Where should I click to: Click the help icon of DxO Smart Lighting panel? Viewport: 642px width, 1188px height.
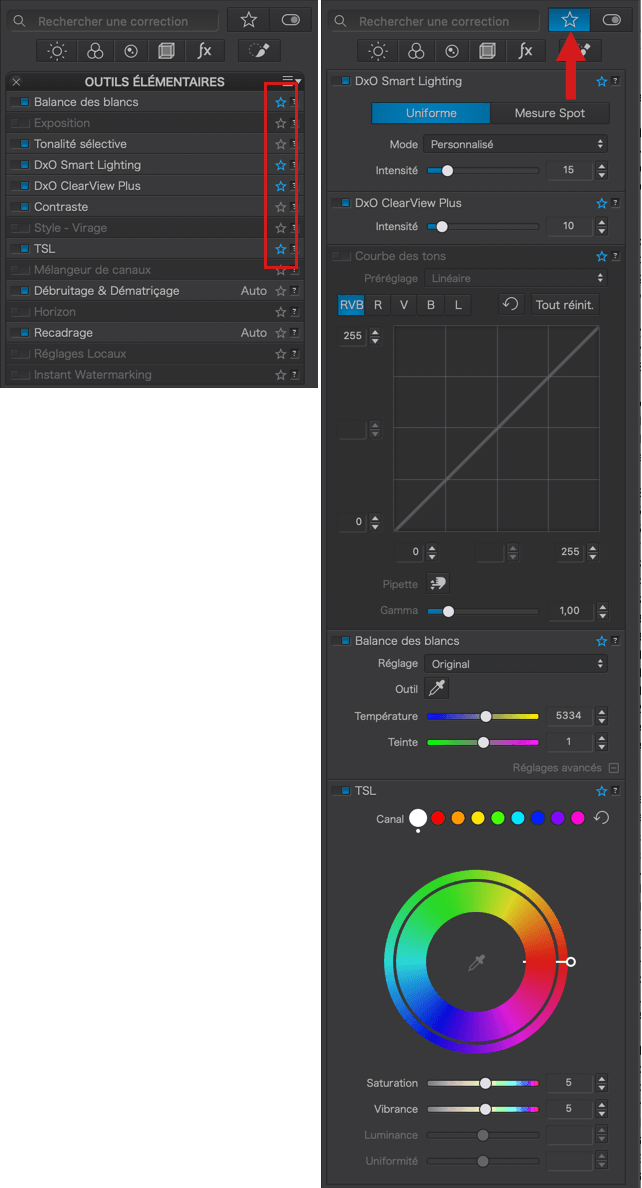(x=615, y=81)
